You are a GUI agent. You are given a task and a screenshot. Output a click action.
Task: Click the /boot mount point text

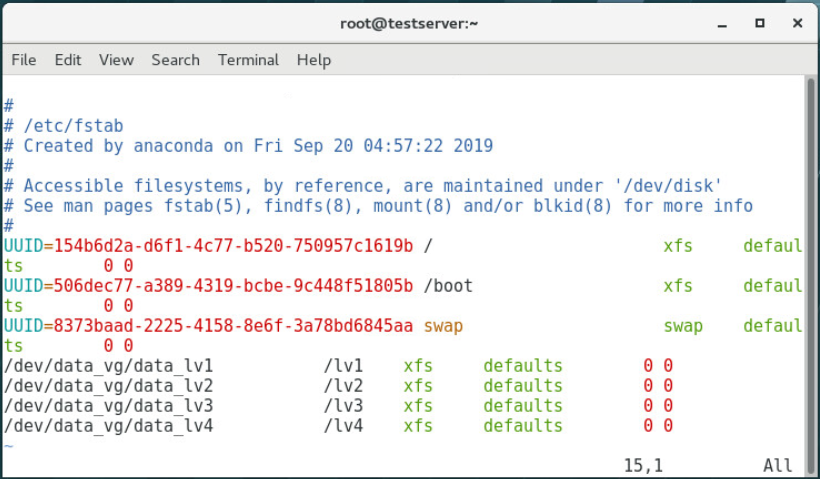click(x=448, y=286)
